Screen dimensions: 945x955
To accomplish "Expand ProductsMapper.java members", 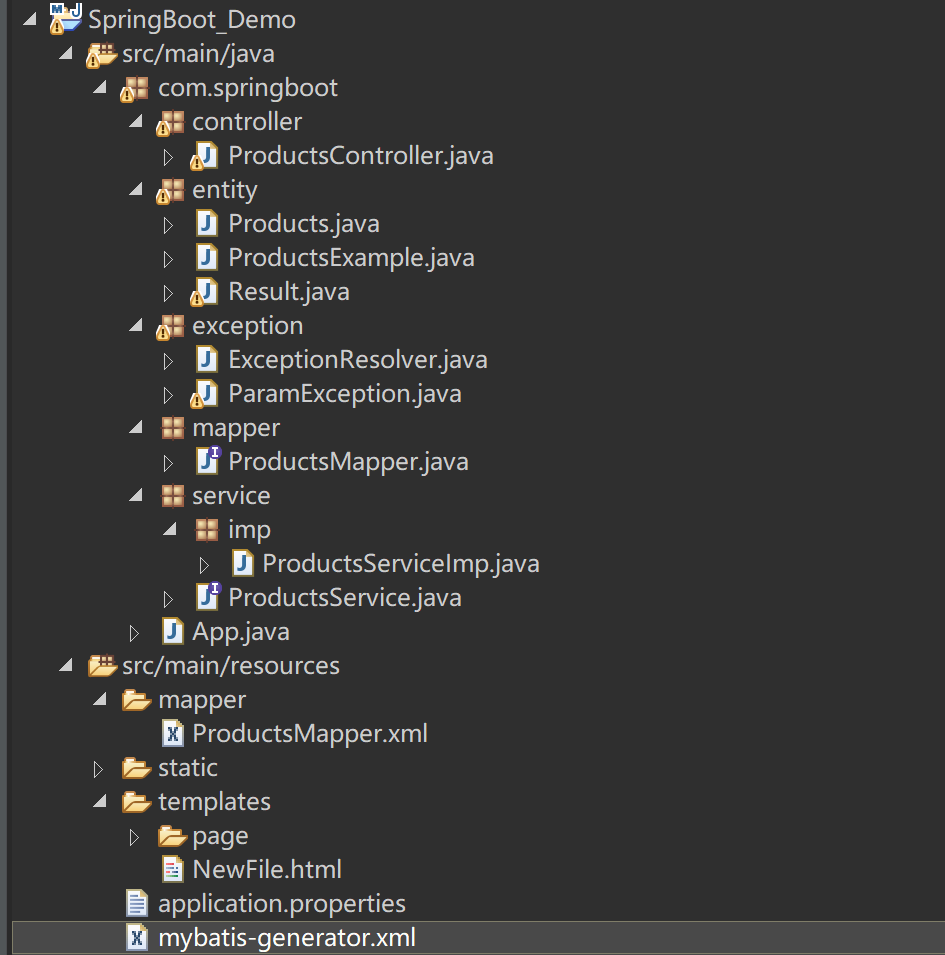I will (169, 463).
